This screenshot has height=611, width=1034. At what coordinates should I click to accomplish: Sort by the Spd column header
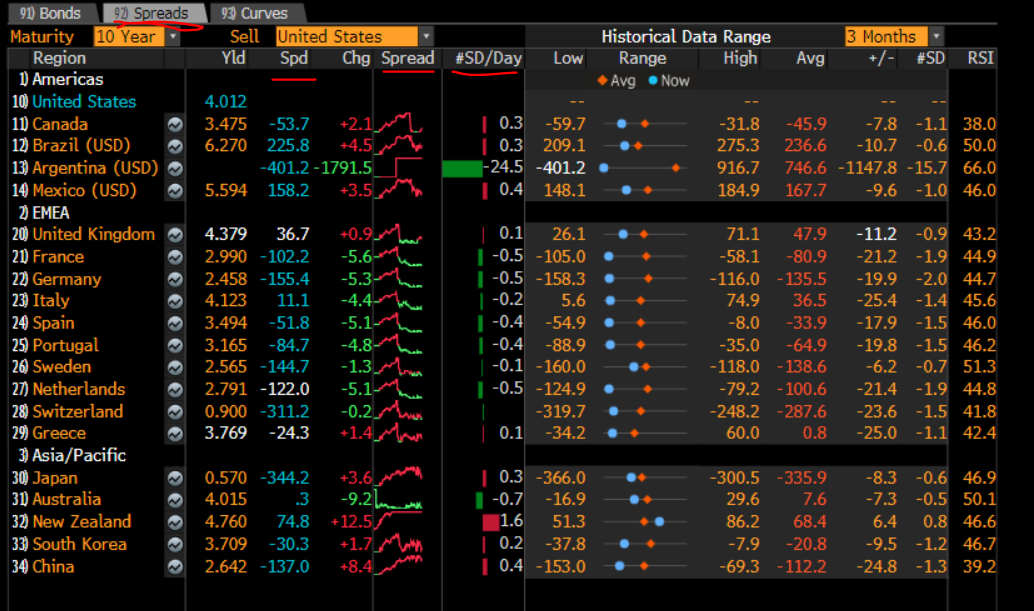tap(293, 58)
